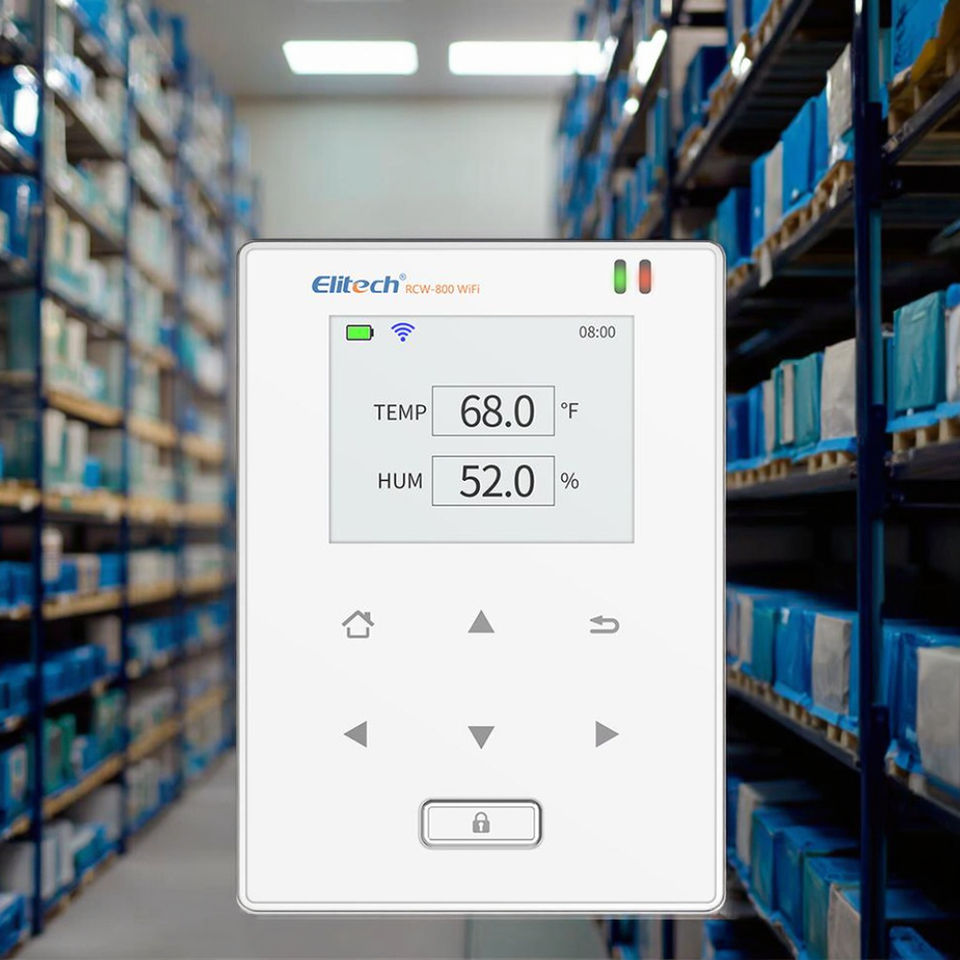960x960 pixels.
Task: Click the blue WiFi signal icon
Action: pyautogui.click(x=403, y=331)
